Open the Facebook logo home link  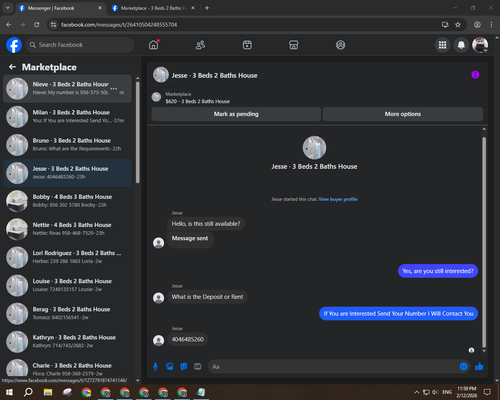[14, 45]
